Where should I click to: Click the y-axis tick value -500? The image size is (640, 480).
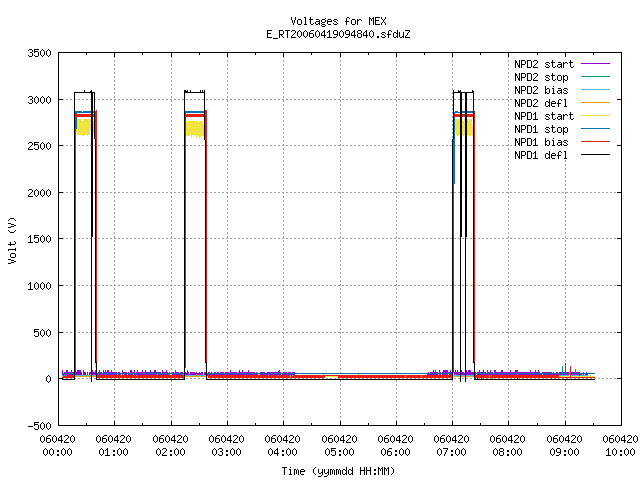[x=39, y=426]
